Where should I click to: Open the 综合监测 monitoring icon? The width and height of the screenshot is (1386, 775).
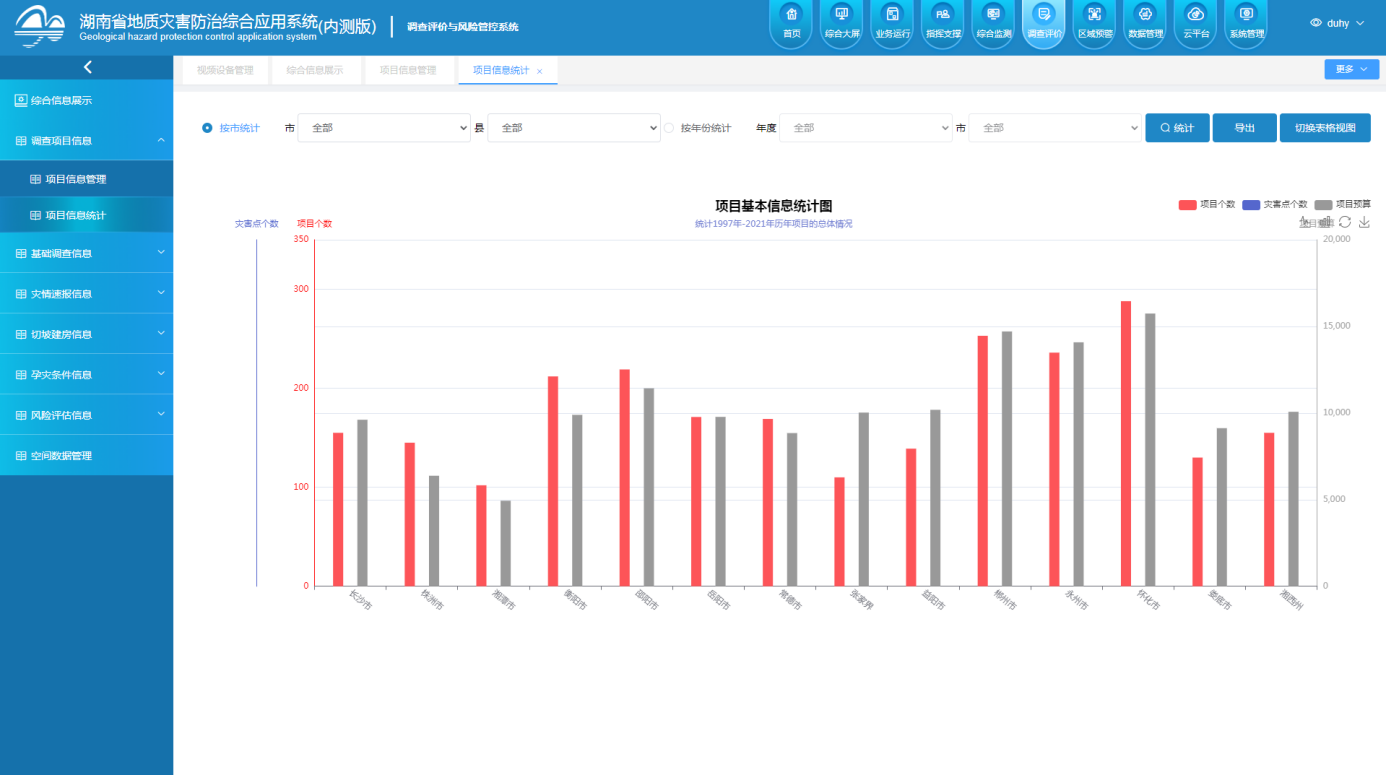pyautogui.click(x=993, y=22)
